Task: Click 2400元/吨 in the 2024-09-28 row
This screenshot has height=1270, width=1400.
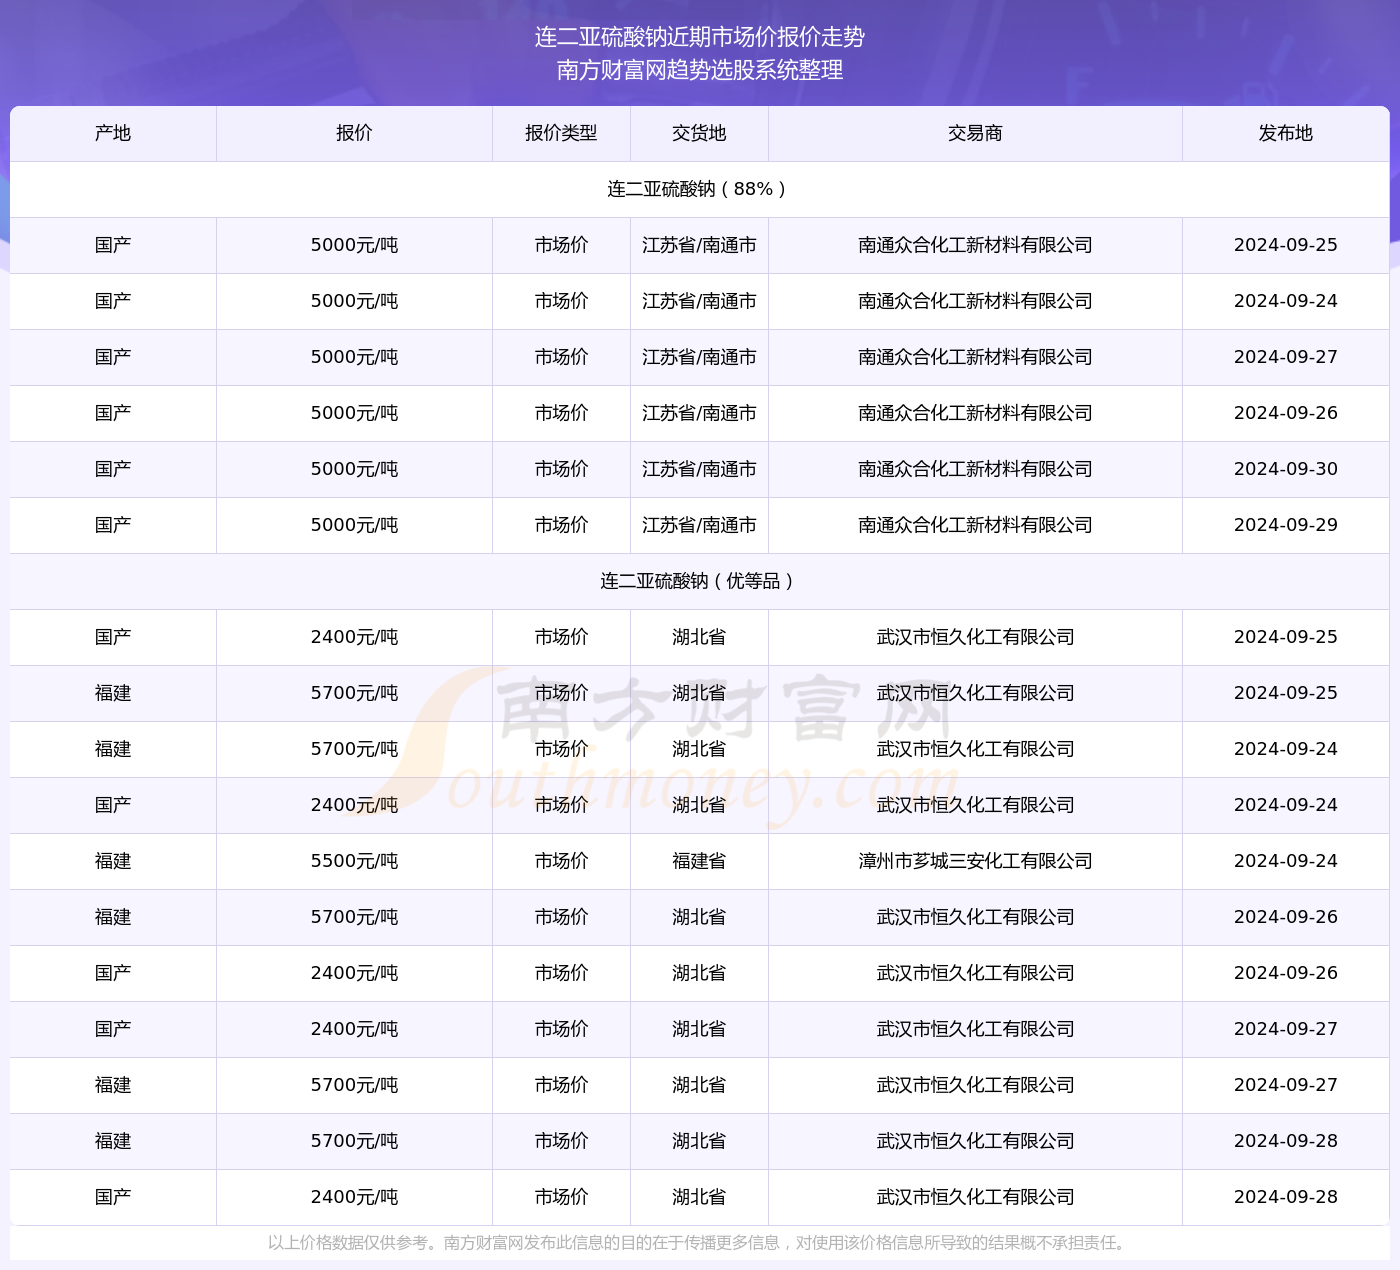Action: [354, 1197]
